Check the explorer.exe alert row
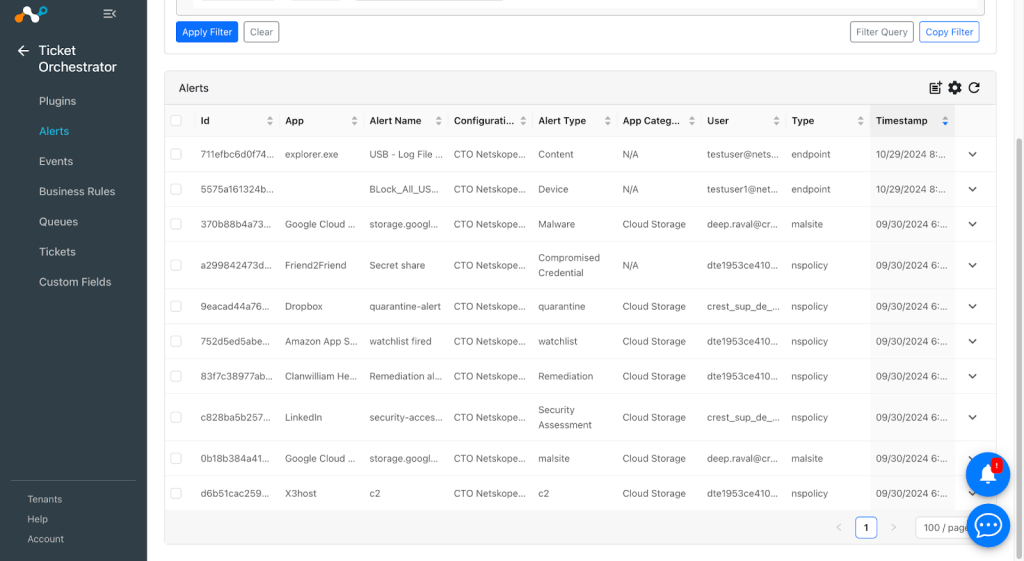Image resolution: width=1024 pixels, height=561 pixels. click(x=176, y=154)
